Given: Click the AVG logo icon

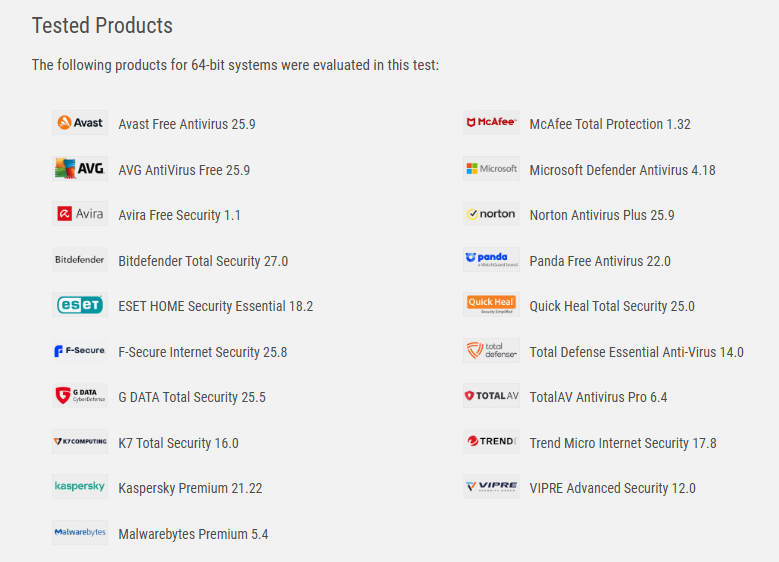Looking at the screenshot, I should (x=80, y=168).
